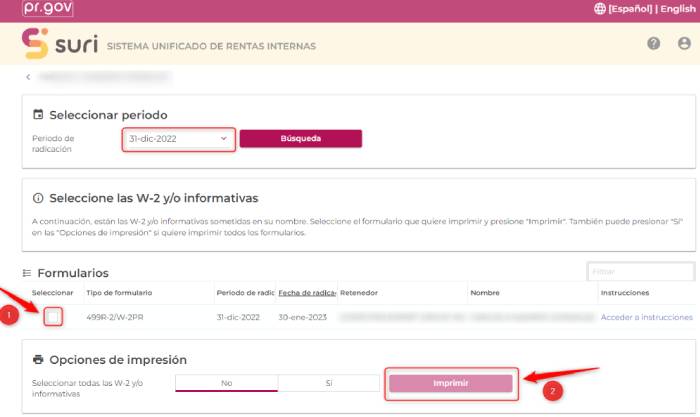Click the printer icon by Opciones de impresión
The image size is (700, 417).
pyautogui.click(x=38, y=359)
